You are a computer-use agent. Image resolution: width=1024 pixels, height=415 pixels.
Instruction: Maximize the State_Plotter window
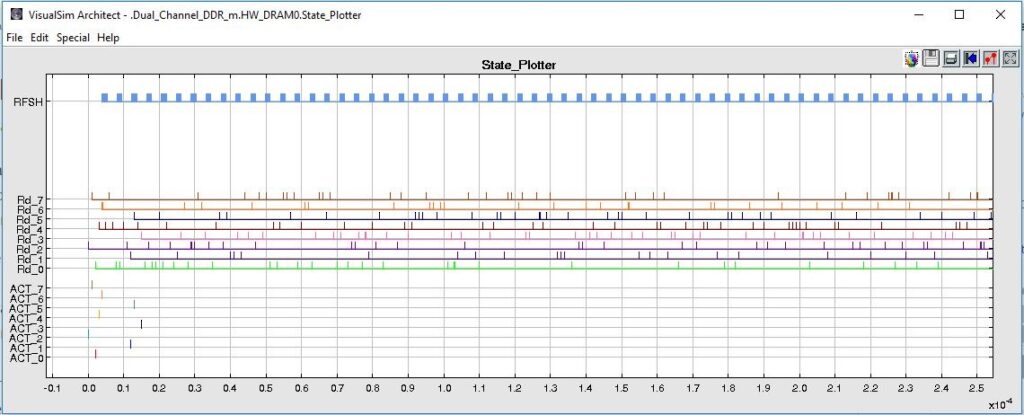point(959,15)
